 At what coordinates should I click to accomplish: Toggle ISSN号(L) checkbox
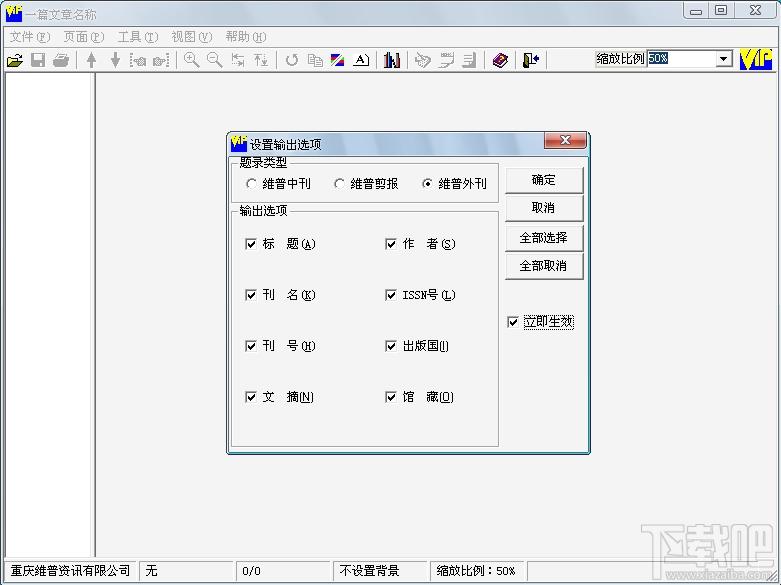[x=390, y=295]
